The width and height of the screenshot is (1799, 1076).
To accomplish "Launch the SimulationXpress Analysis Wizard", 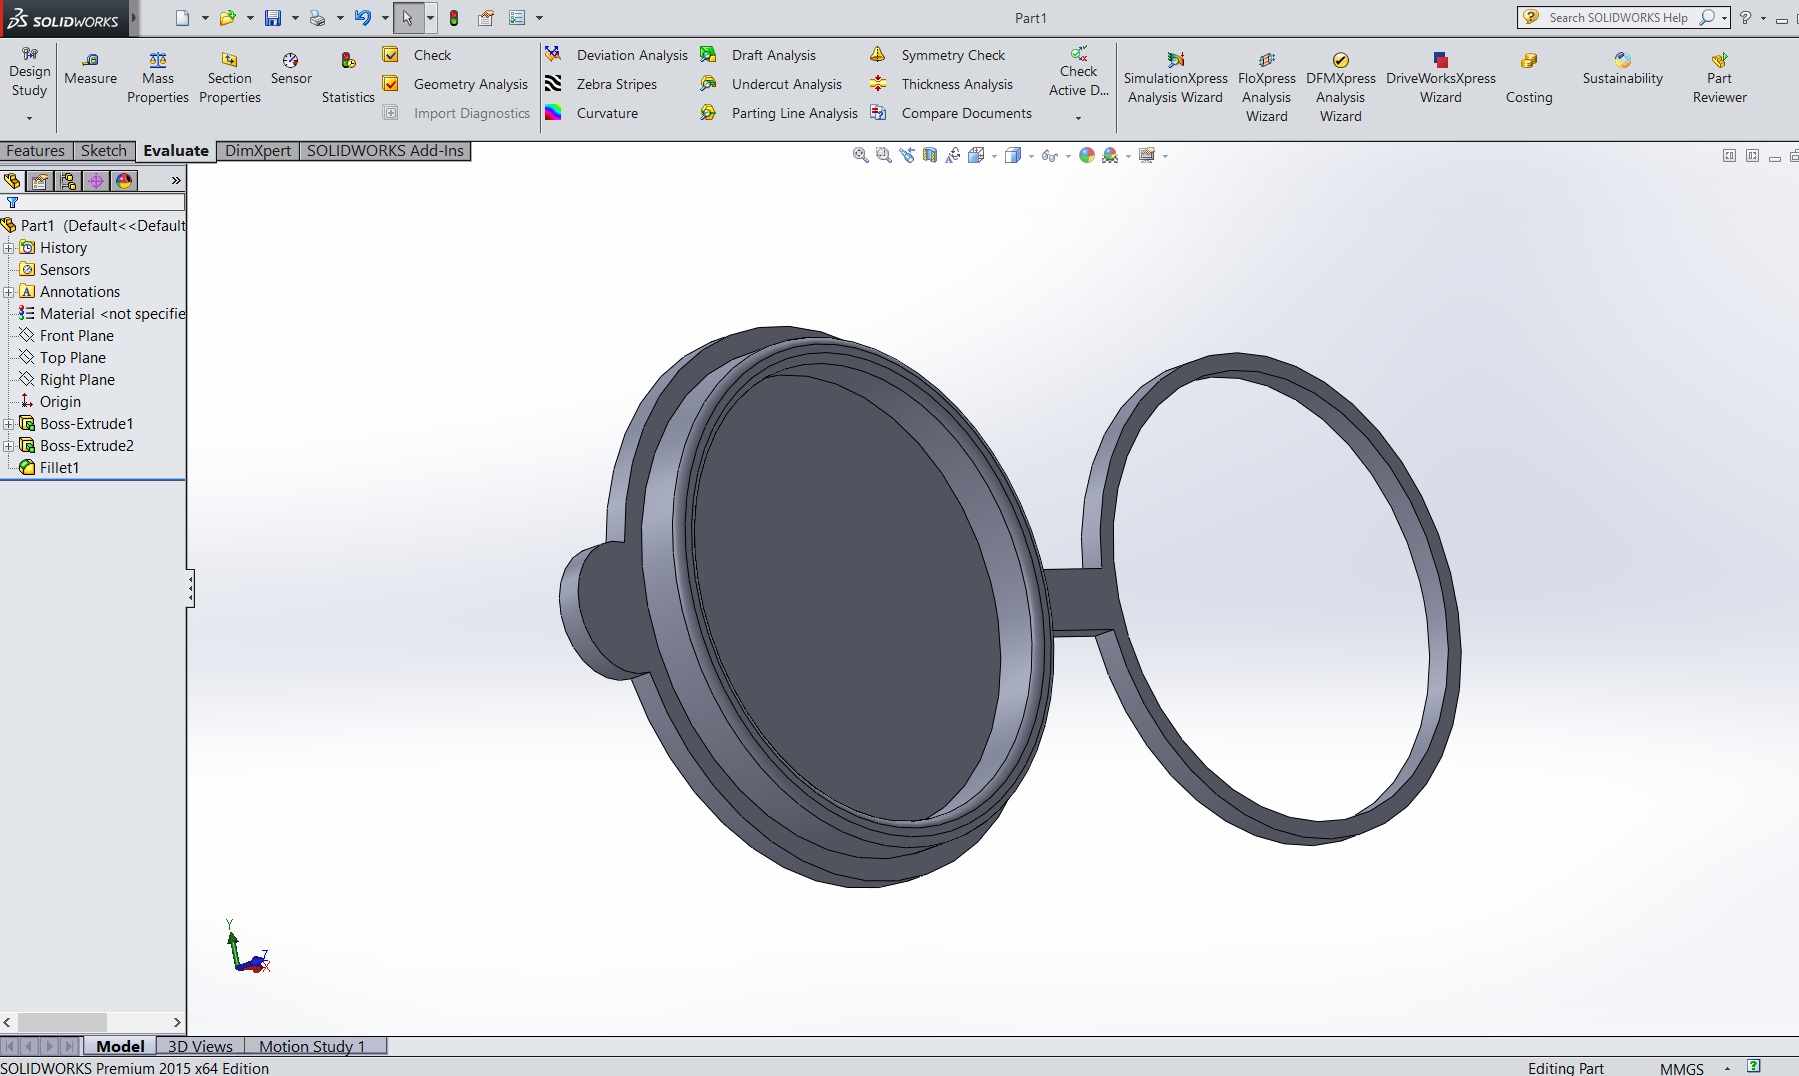I will 1175,77.
